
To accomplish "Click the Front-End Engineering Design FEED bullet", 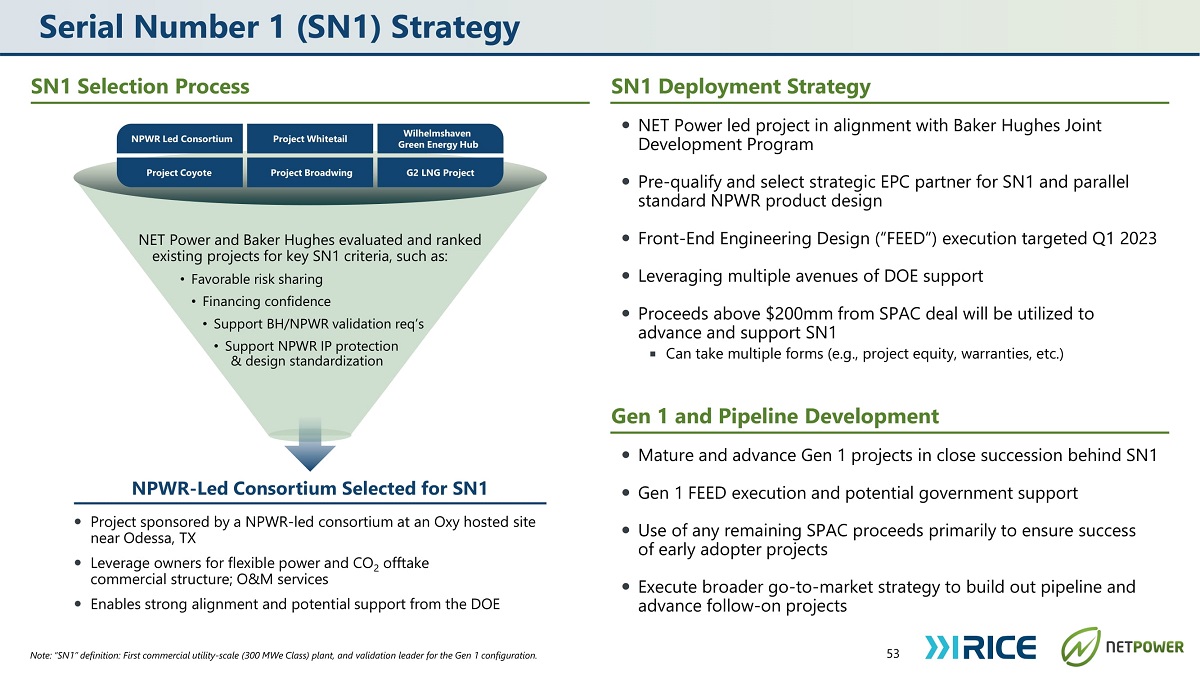I will [888, 238].
